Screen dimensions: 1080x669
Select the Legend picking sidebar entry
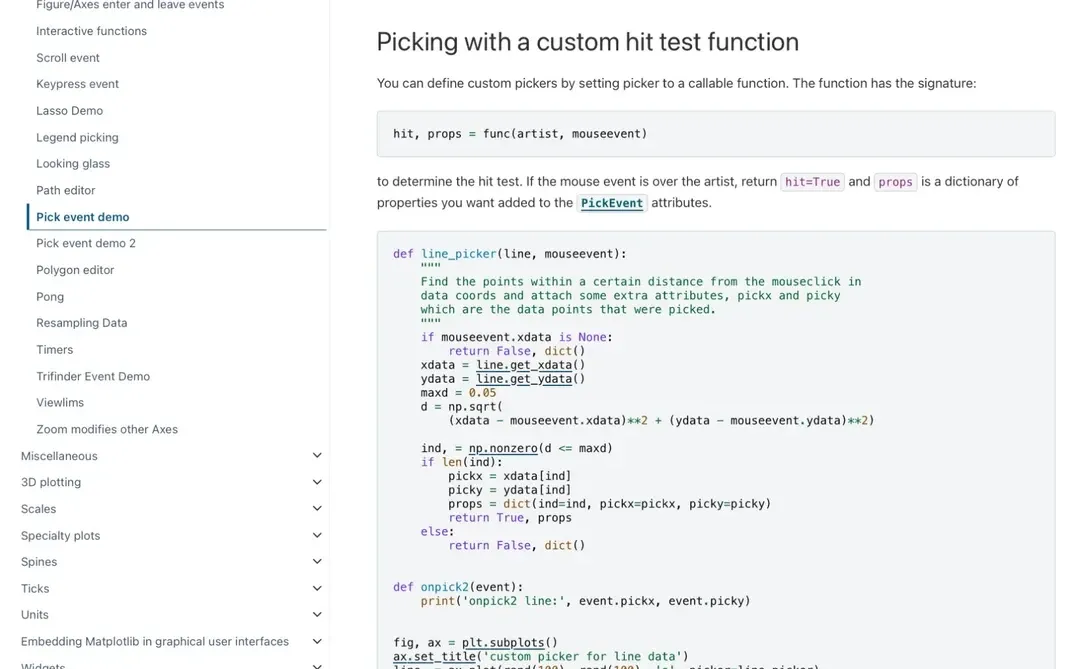[x=77, y=137]
